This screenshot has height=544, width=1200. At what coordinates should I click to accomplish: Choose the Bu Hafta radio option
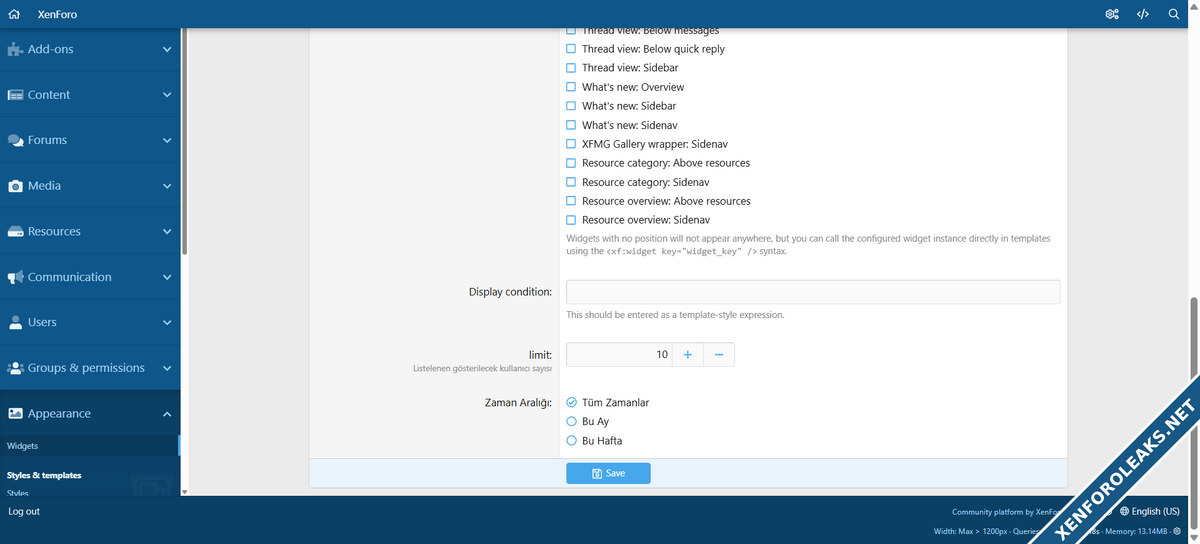tap(572, 441)
